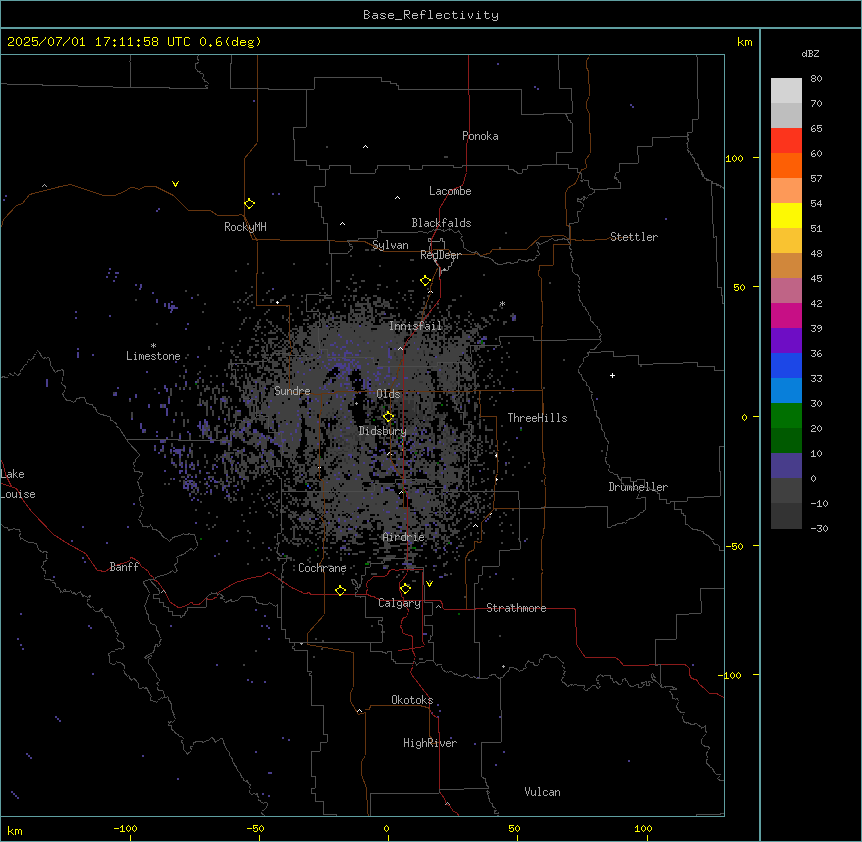Click the HighRiver label
This screenshot has width=862, height=842.
tap(430, 743)
